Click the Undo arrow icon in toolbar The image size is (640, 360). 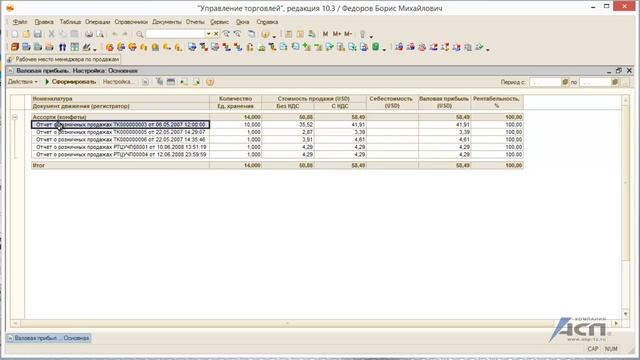click(x=115, y=34)
